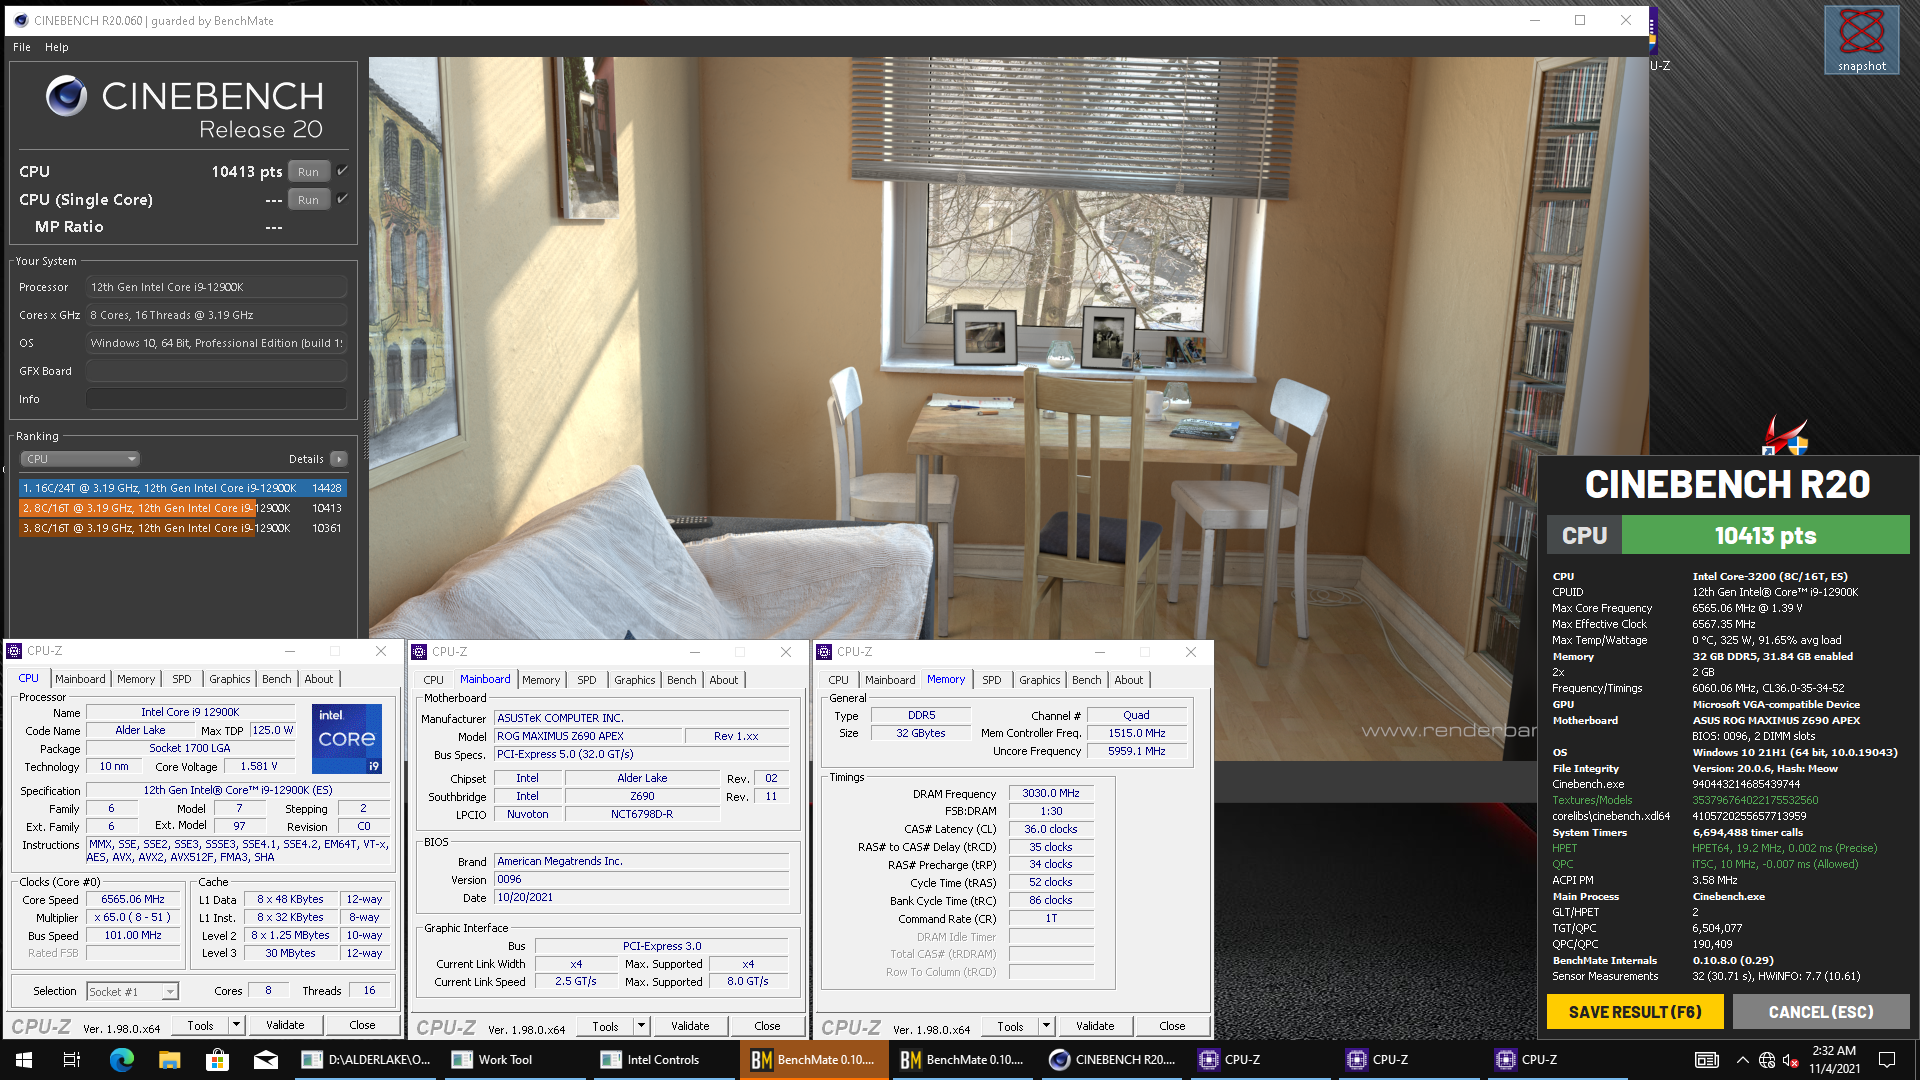Open Task View in the taskbar
The image size is (1920, 1080).
point(72,1059)
